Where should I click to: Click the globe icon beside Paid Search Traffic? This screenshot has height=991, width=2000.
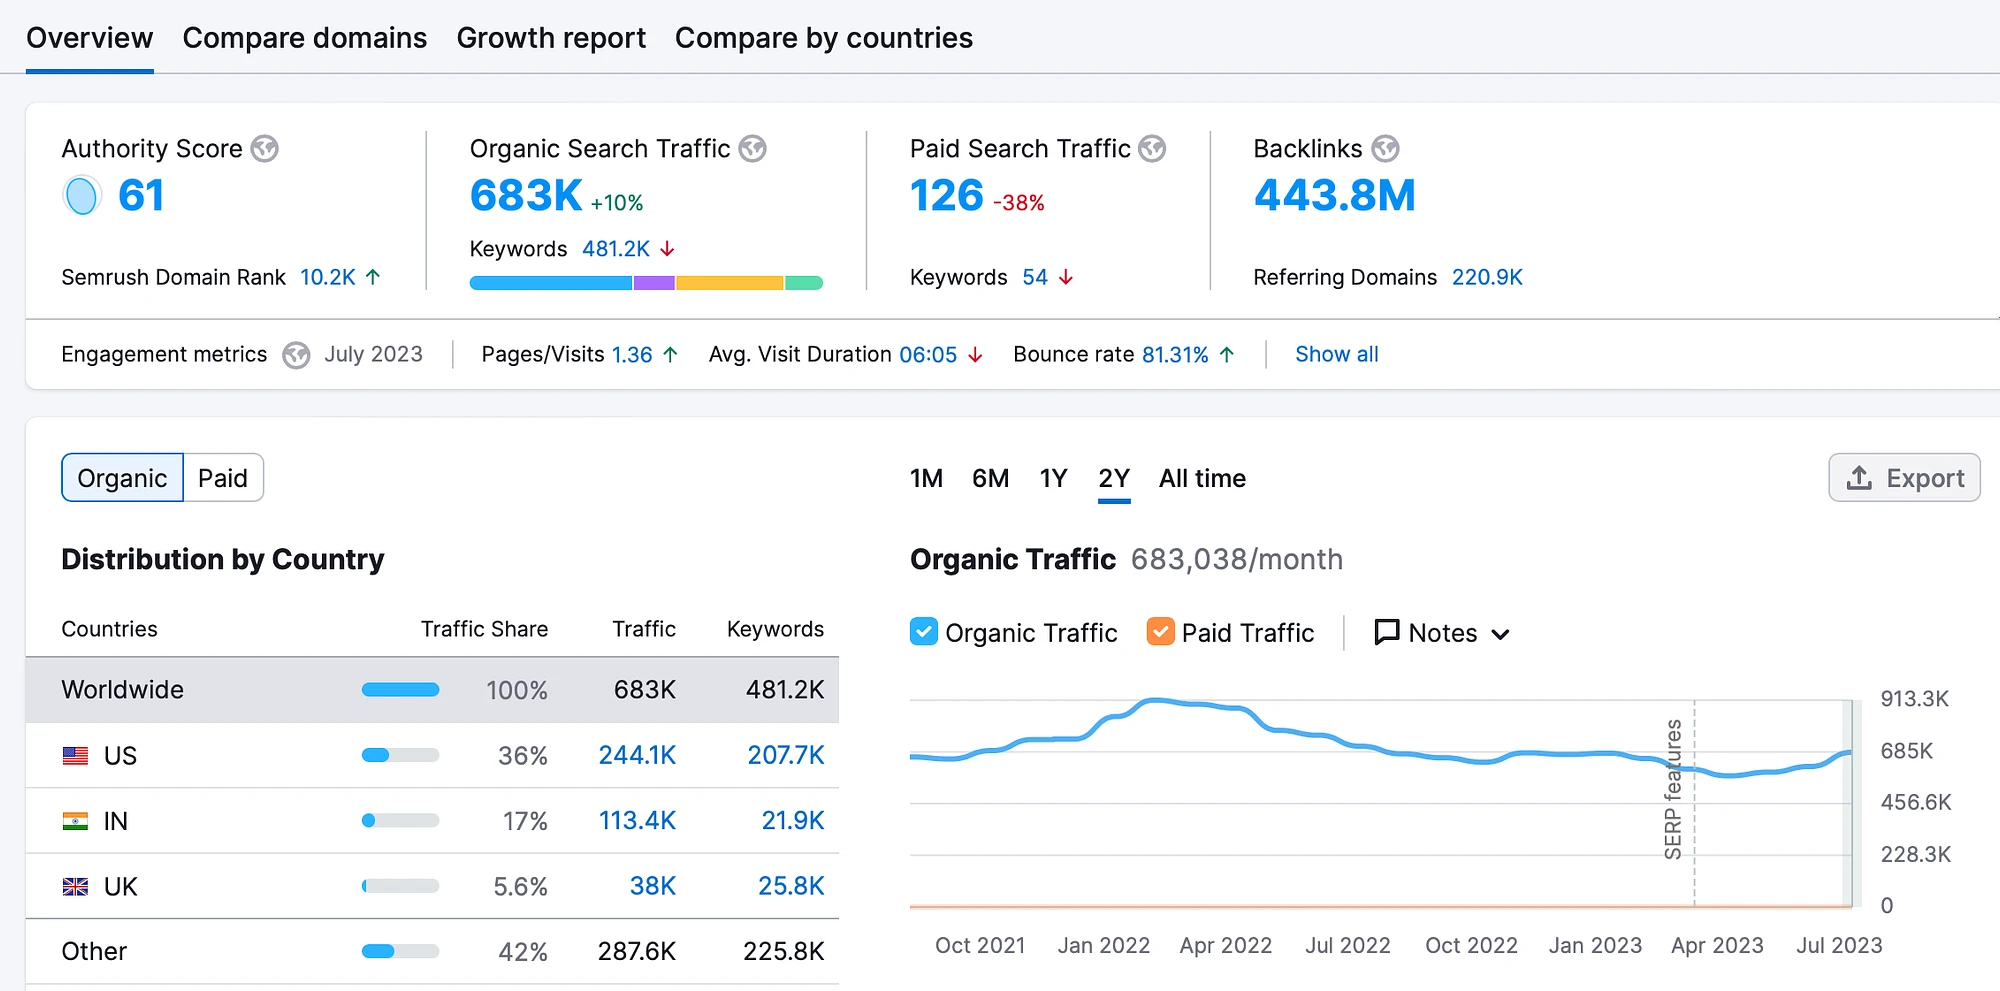[1152, 149]
